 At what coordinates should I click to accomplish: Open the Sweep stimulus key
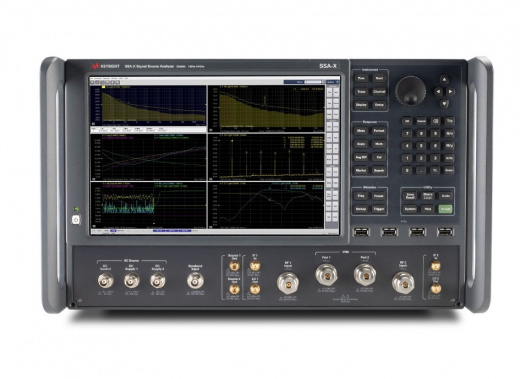point(361,209)
